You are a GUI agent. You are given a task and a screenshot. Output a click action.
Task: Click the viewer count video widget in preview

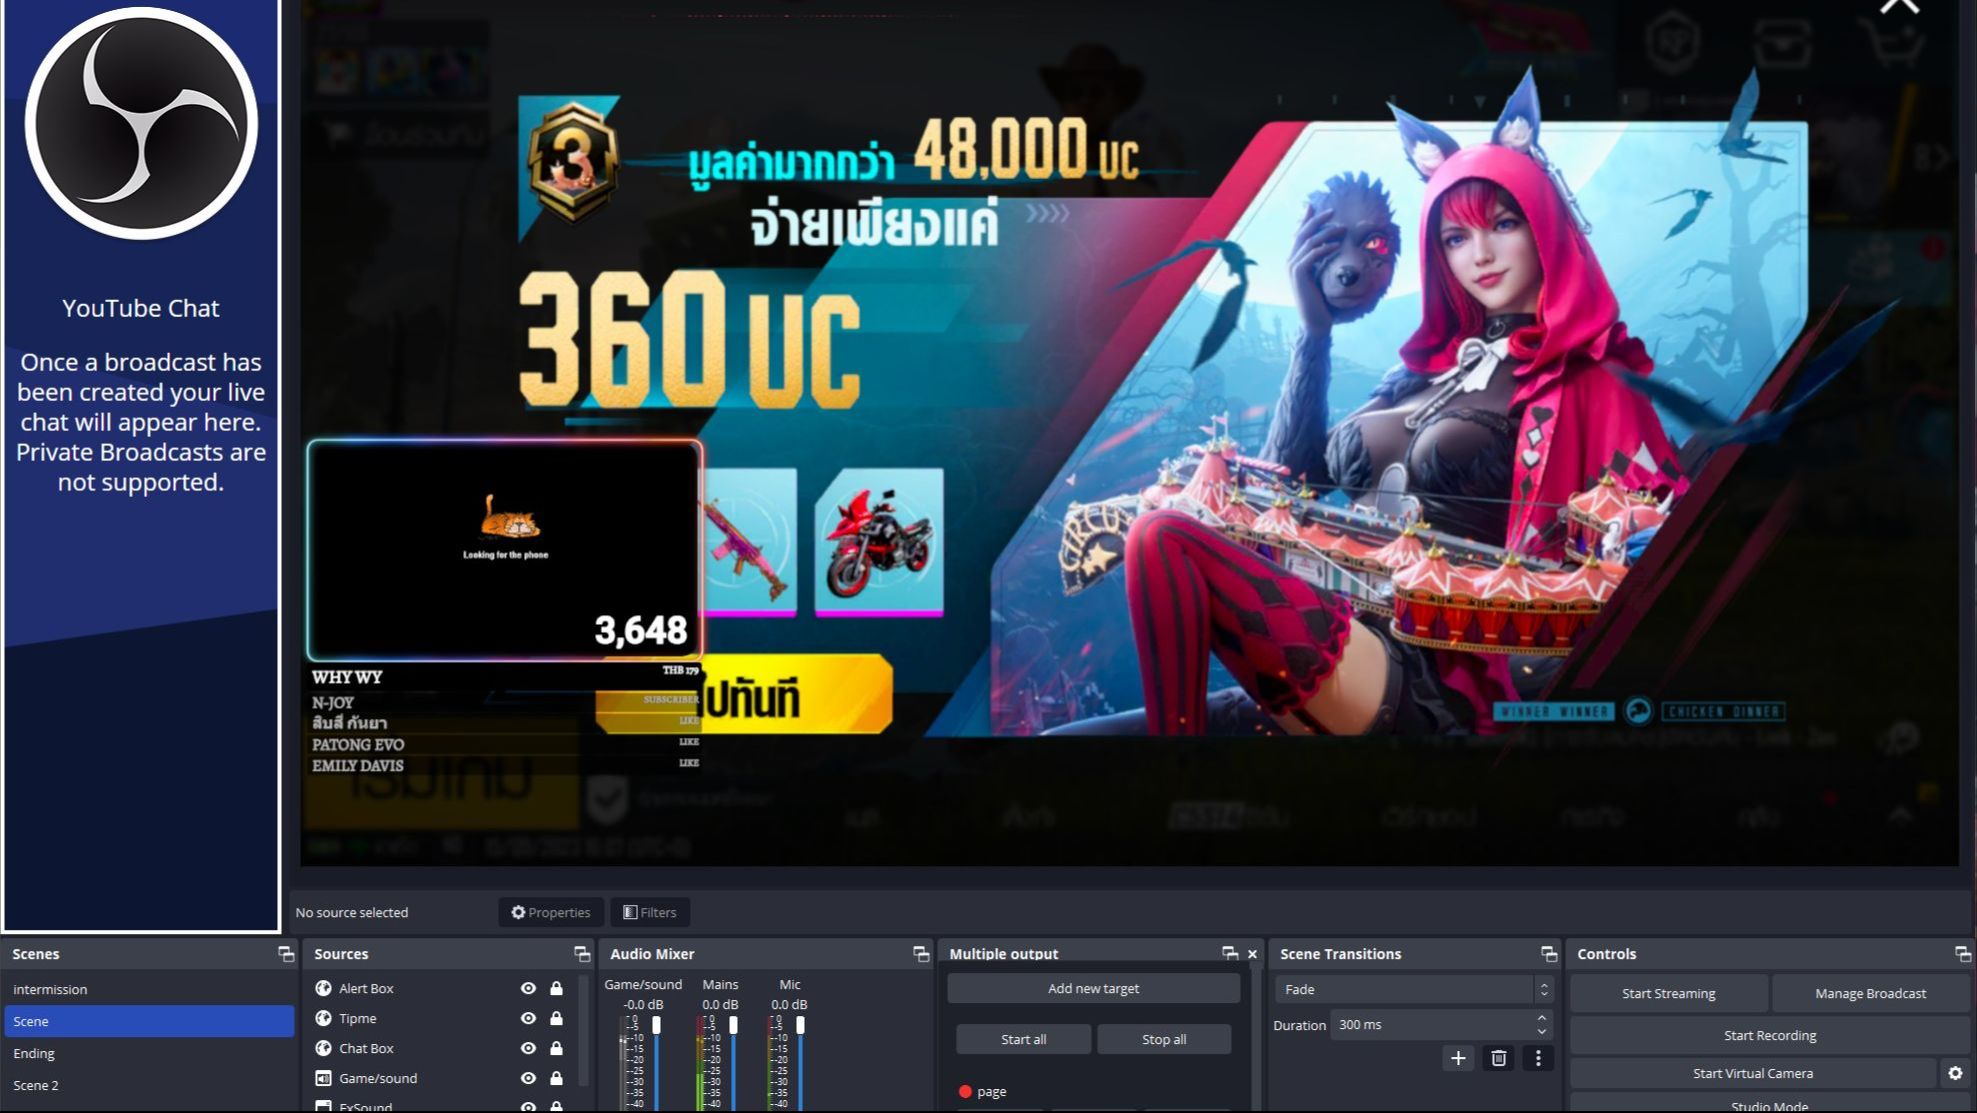[x=505, y=550]
